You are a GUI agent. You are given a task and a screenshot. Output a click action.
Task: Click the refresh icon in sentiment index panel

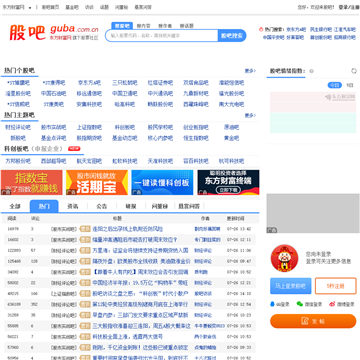(354, 71)
